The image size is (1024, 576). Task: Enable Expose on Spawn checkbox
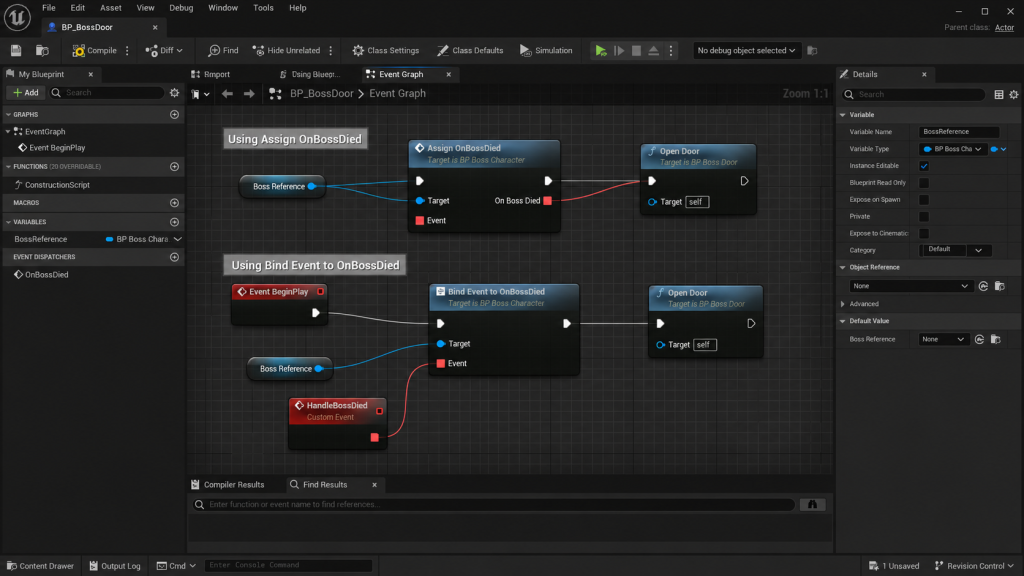tap(924, 200)
